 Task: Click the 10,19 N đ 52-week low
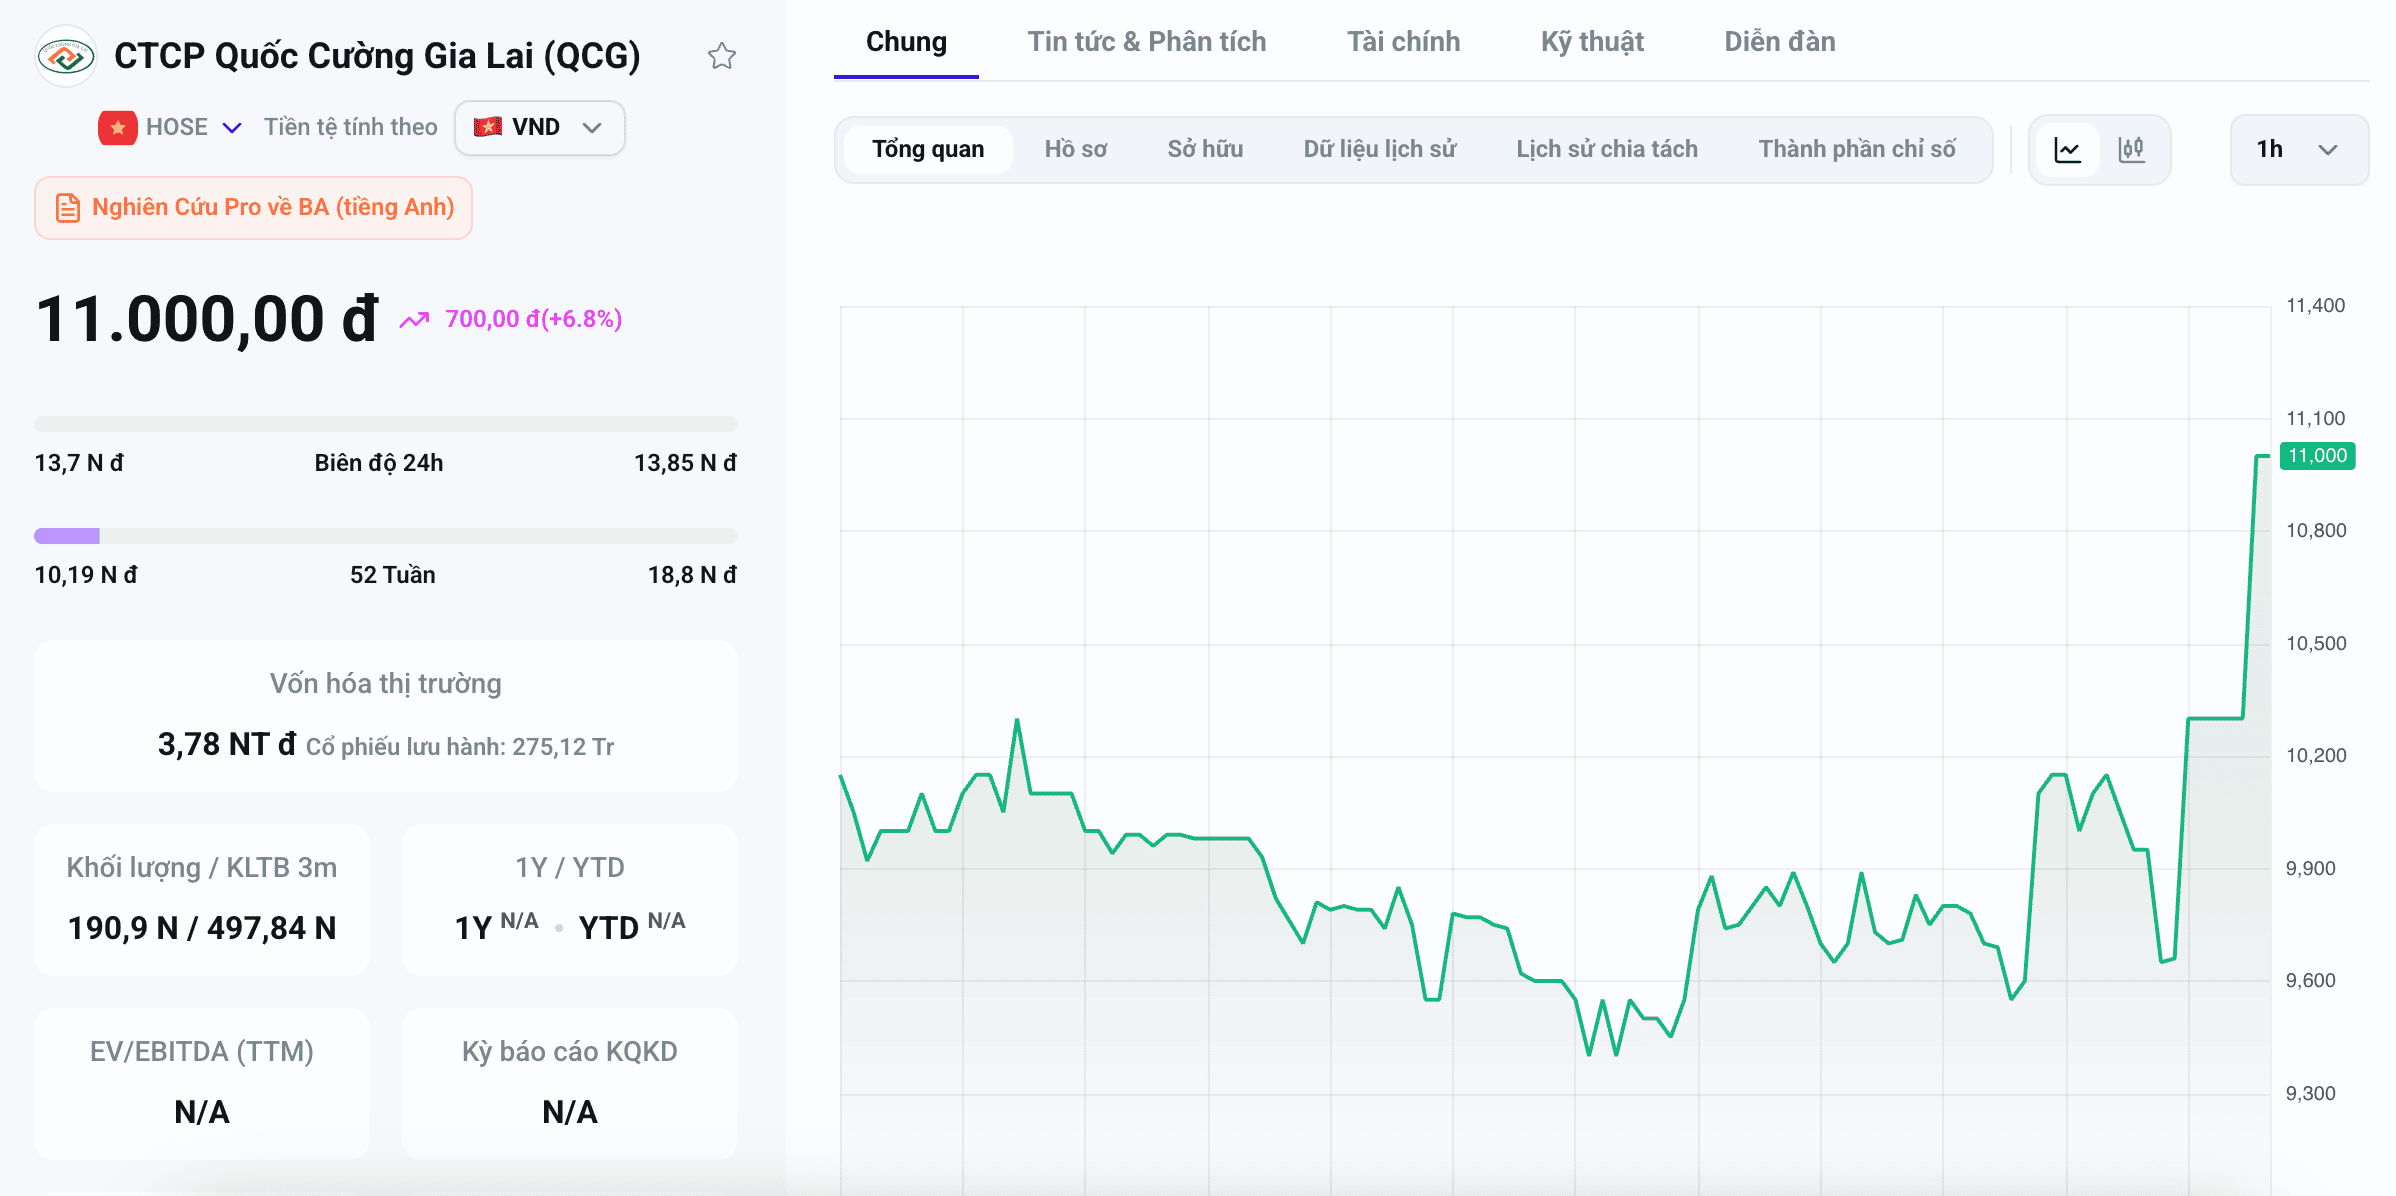pos(86,575)
